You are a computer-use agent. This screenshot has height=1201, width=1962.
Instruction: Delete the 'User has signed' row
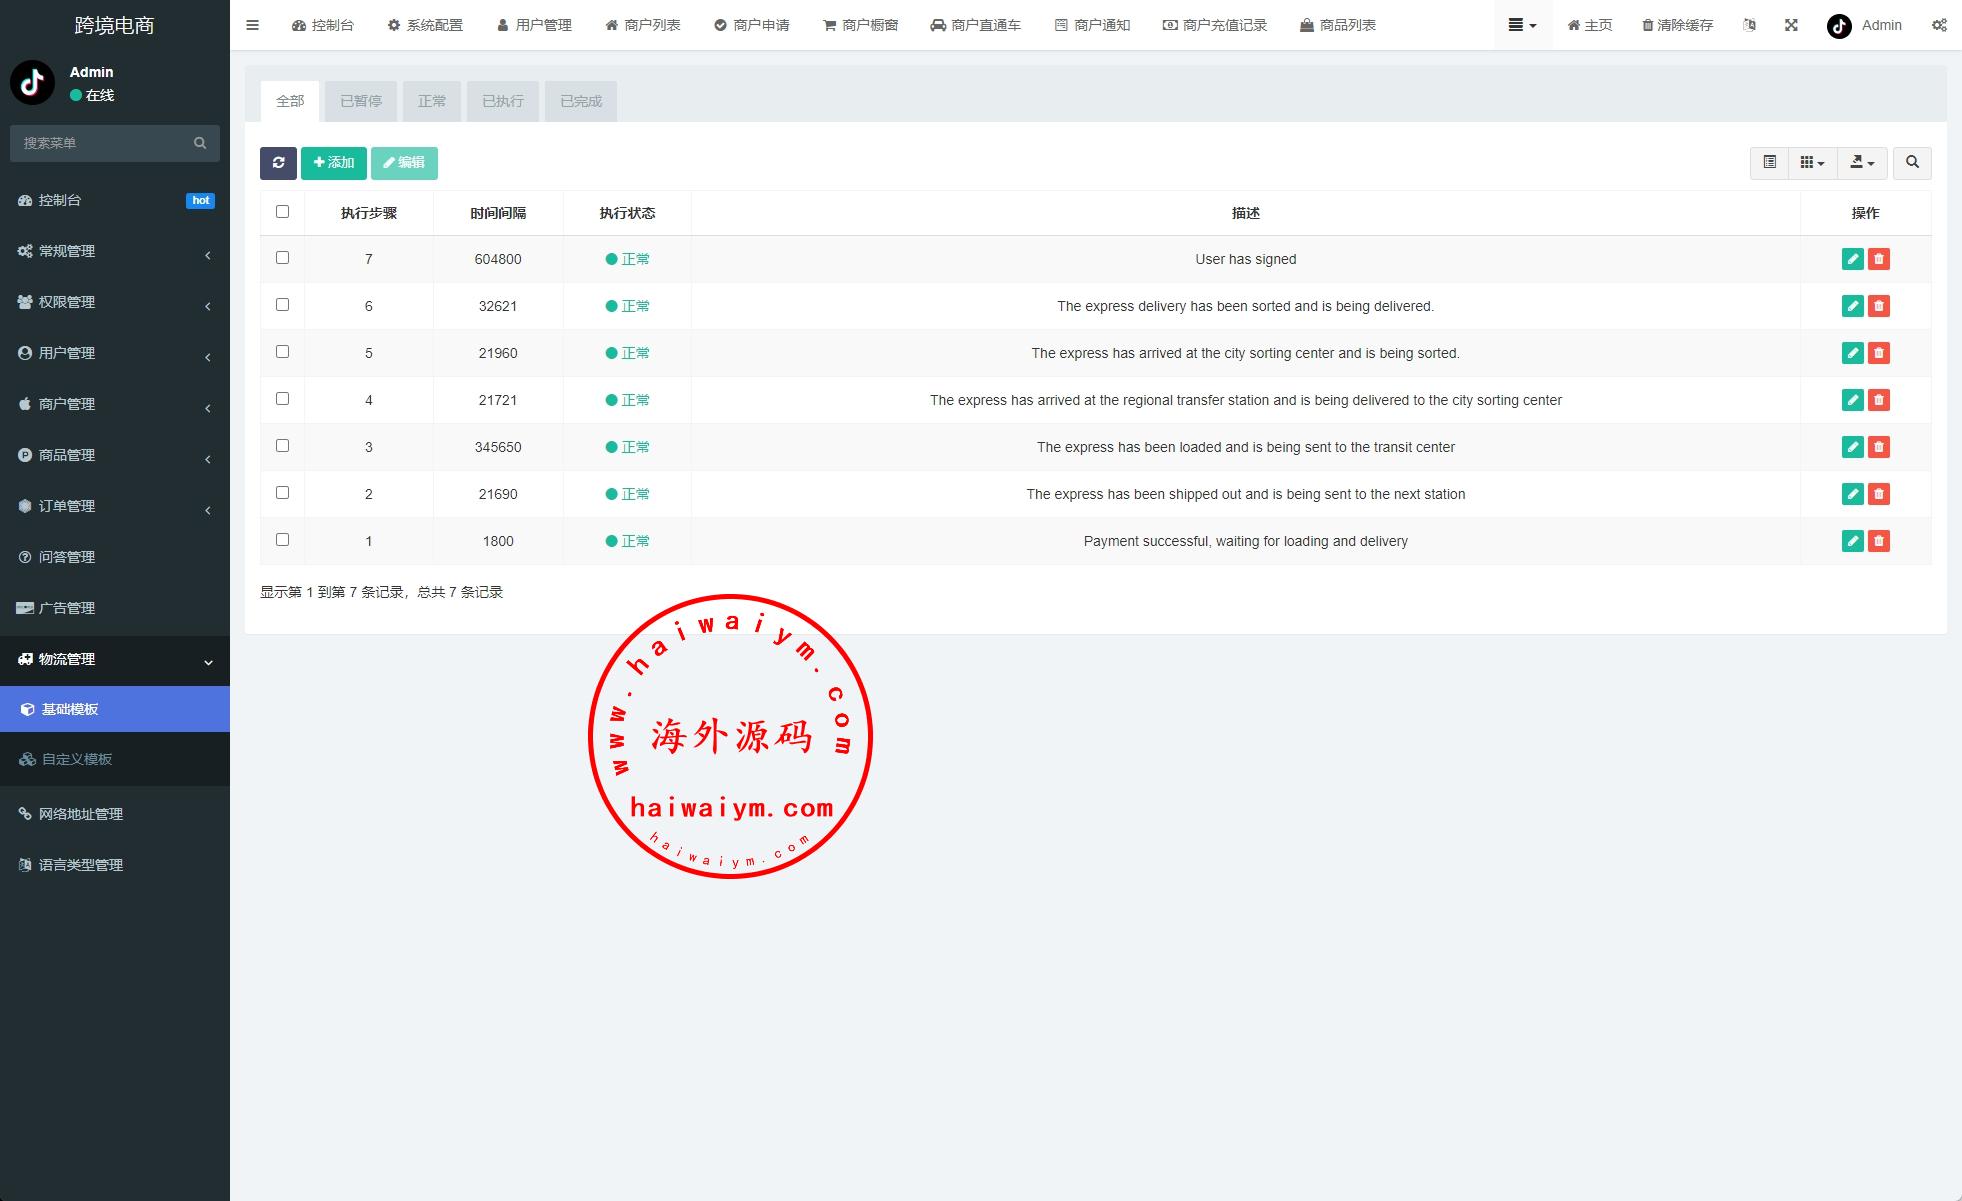[1878, 259]
